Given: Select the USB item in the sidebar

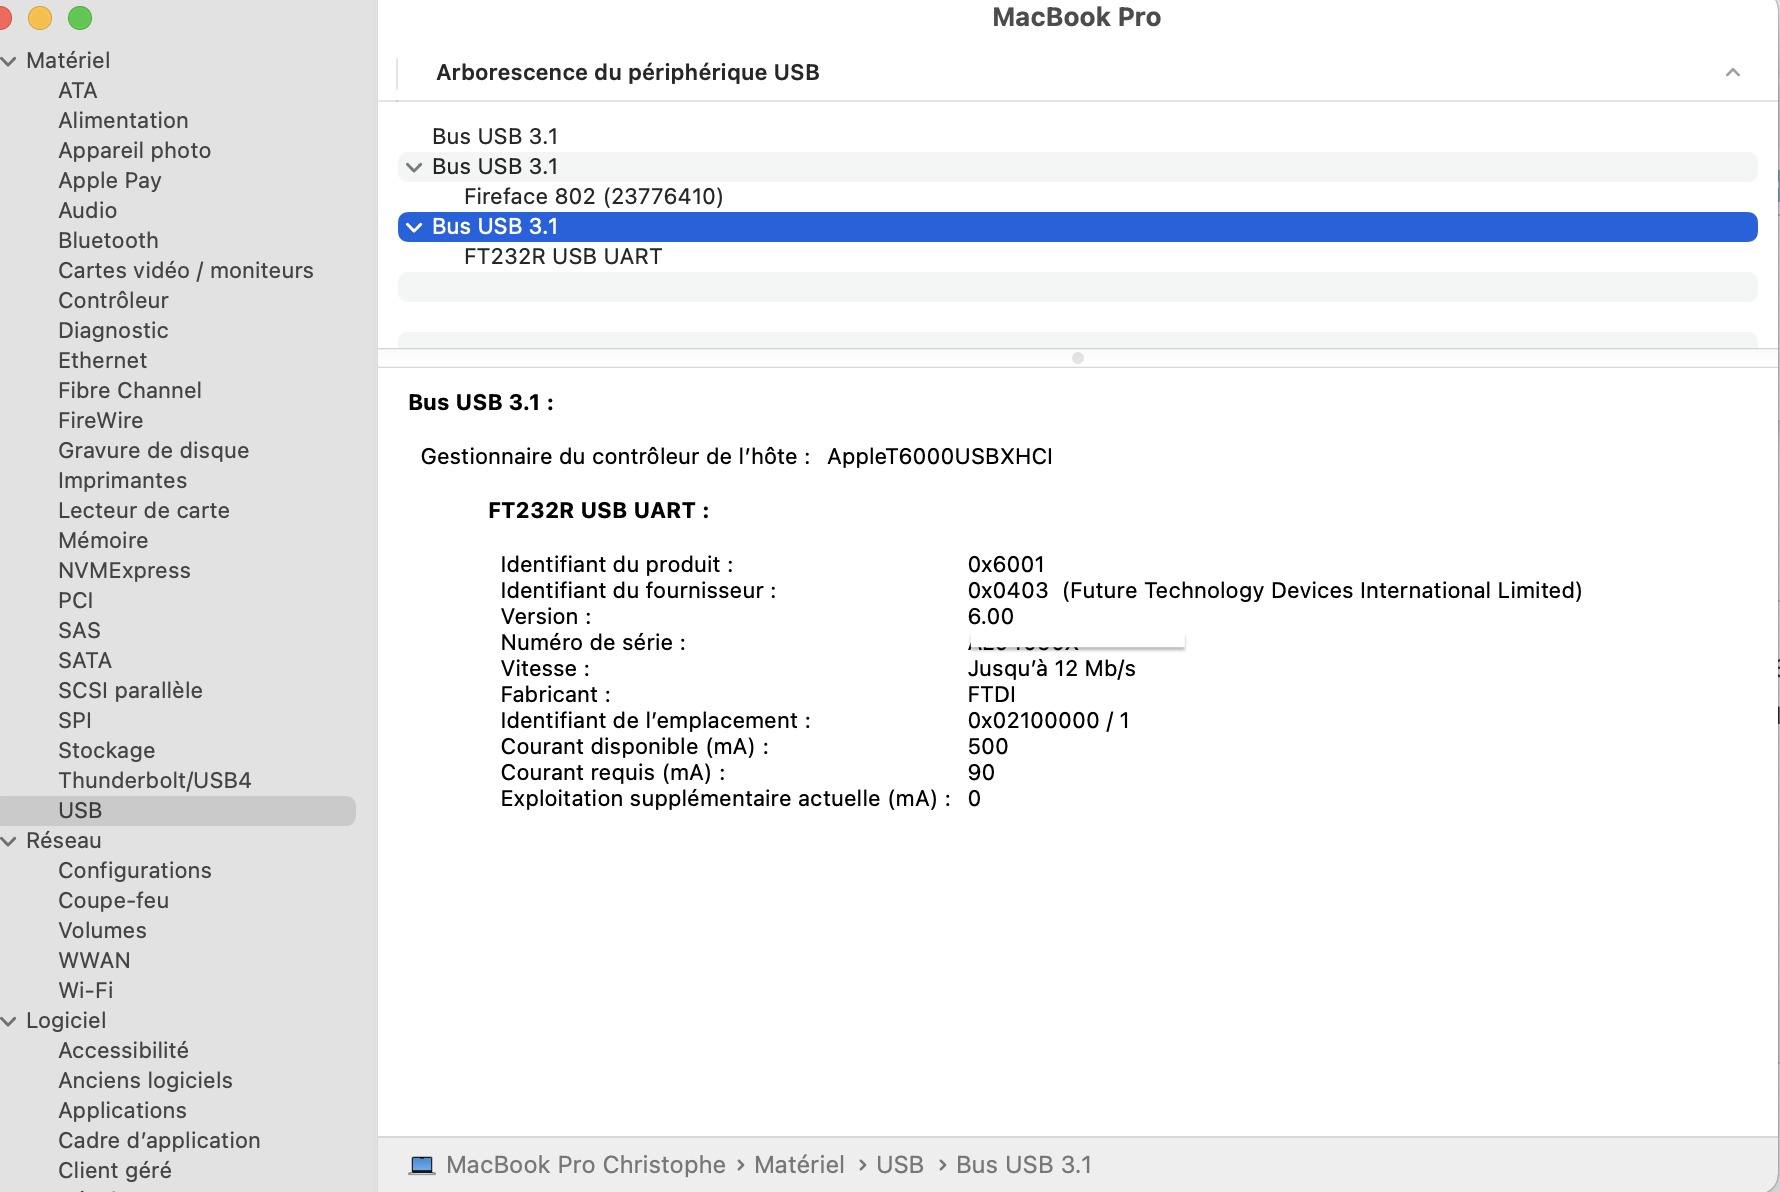Looking at the screenshot, I should (x=178, y=811).
